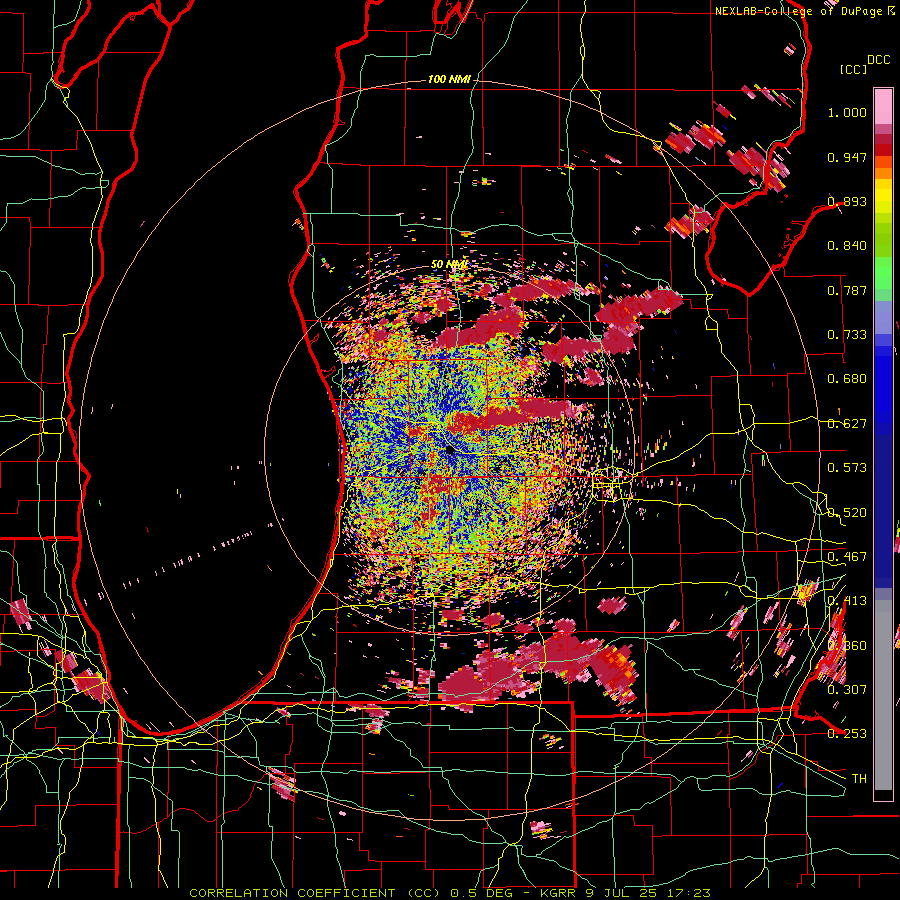Click the "[CC]" units label above the scale
Screen dimensions: 900x900
click(853, 69)
